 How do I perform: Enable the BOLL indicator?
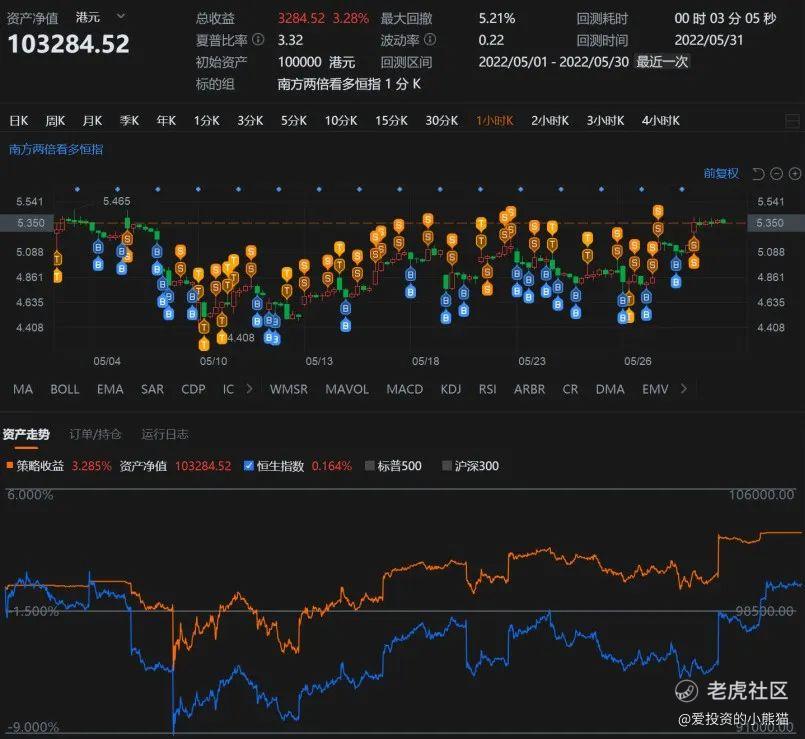(x=65, y=389)
